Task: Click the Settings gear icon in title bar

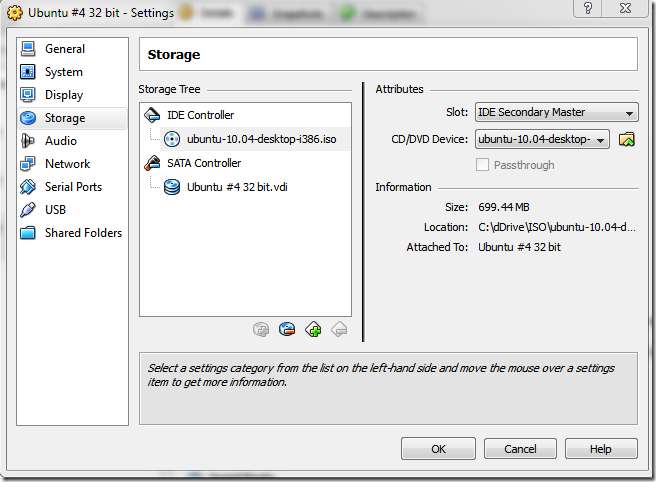Action: 15,13
